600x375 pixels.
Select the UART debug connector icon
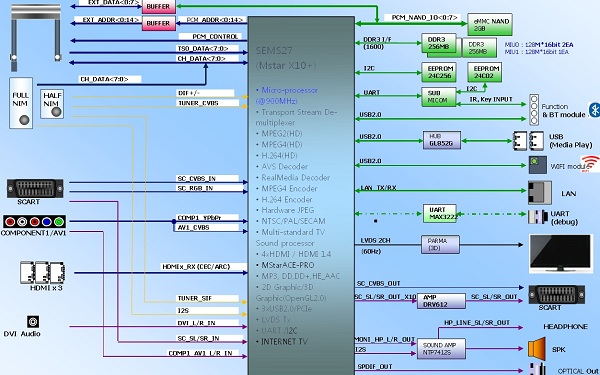click(538, 217)
